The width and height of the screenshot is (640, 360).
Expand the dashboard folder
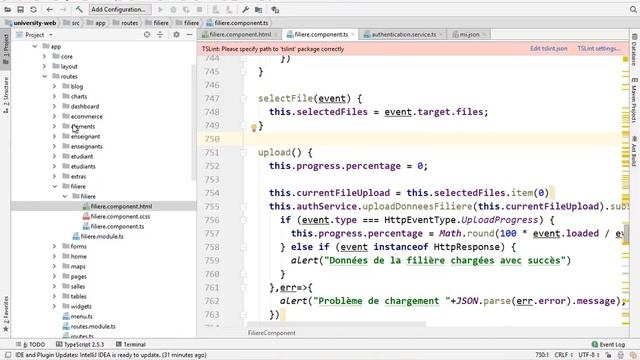(54, 107)
